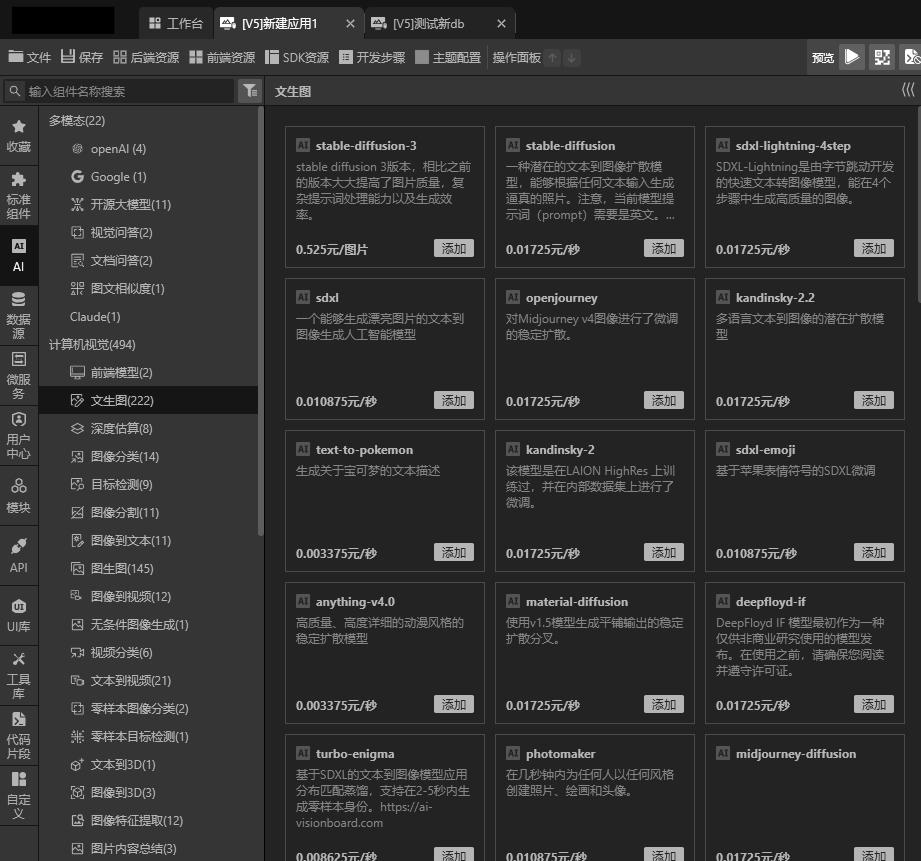Screen dimensions: 921x861
Task: Select 深度估算(8) tree item
Action: coord(148,428)
